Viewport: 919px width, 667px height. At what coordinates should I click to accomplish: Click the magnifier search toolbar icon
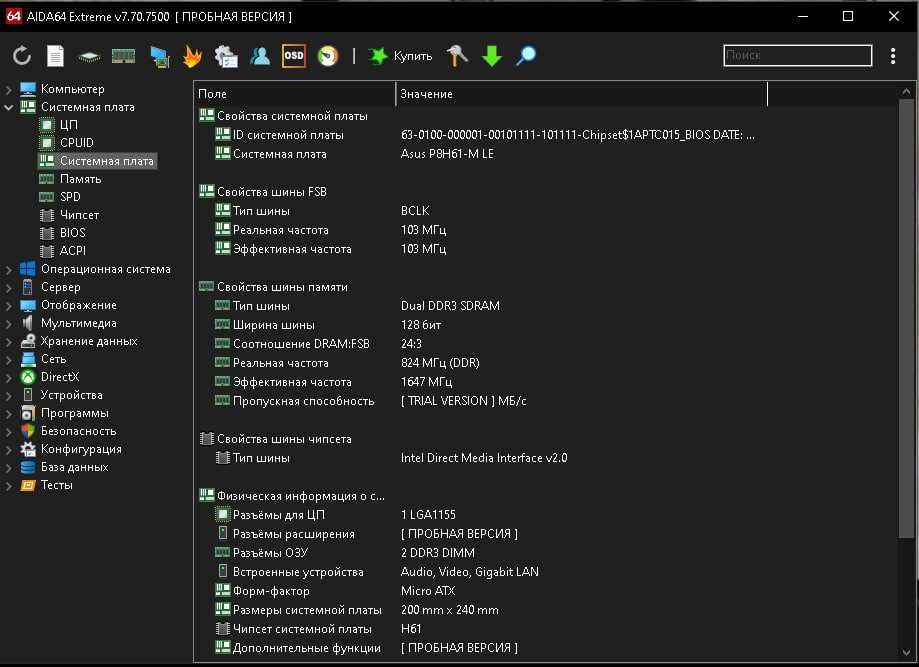coord(526,56)
